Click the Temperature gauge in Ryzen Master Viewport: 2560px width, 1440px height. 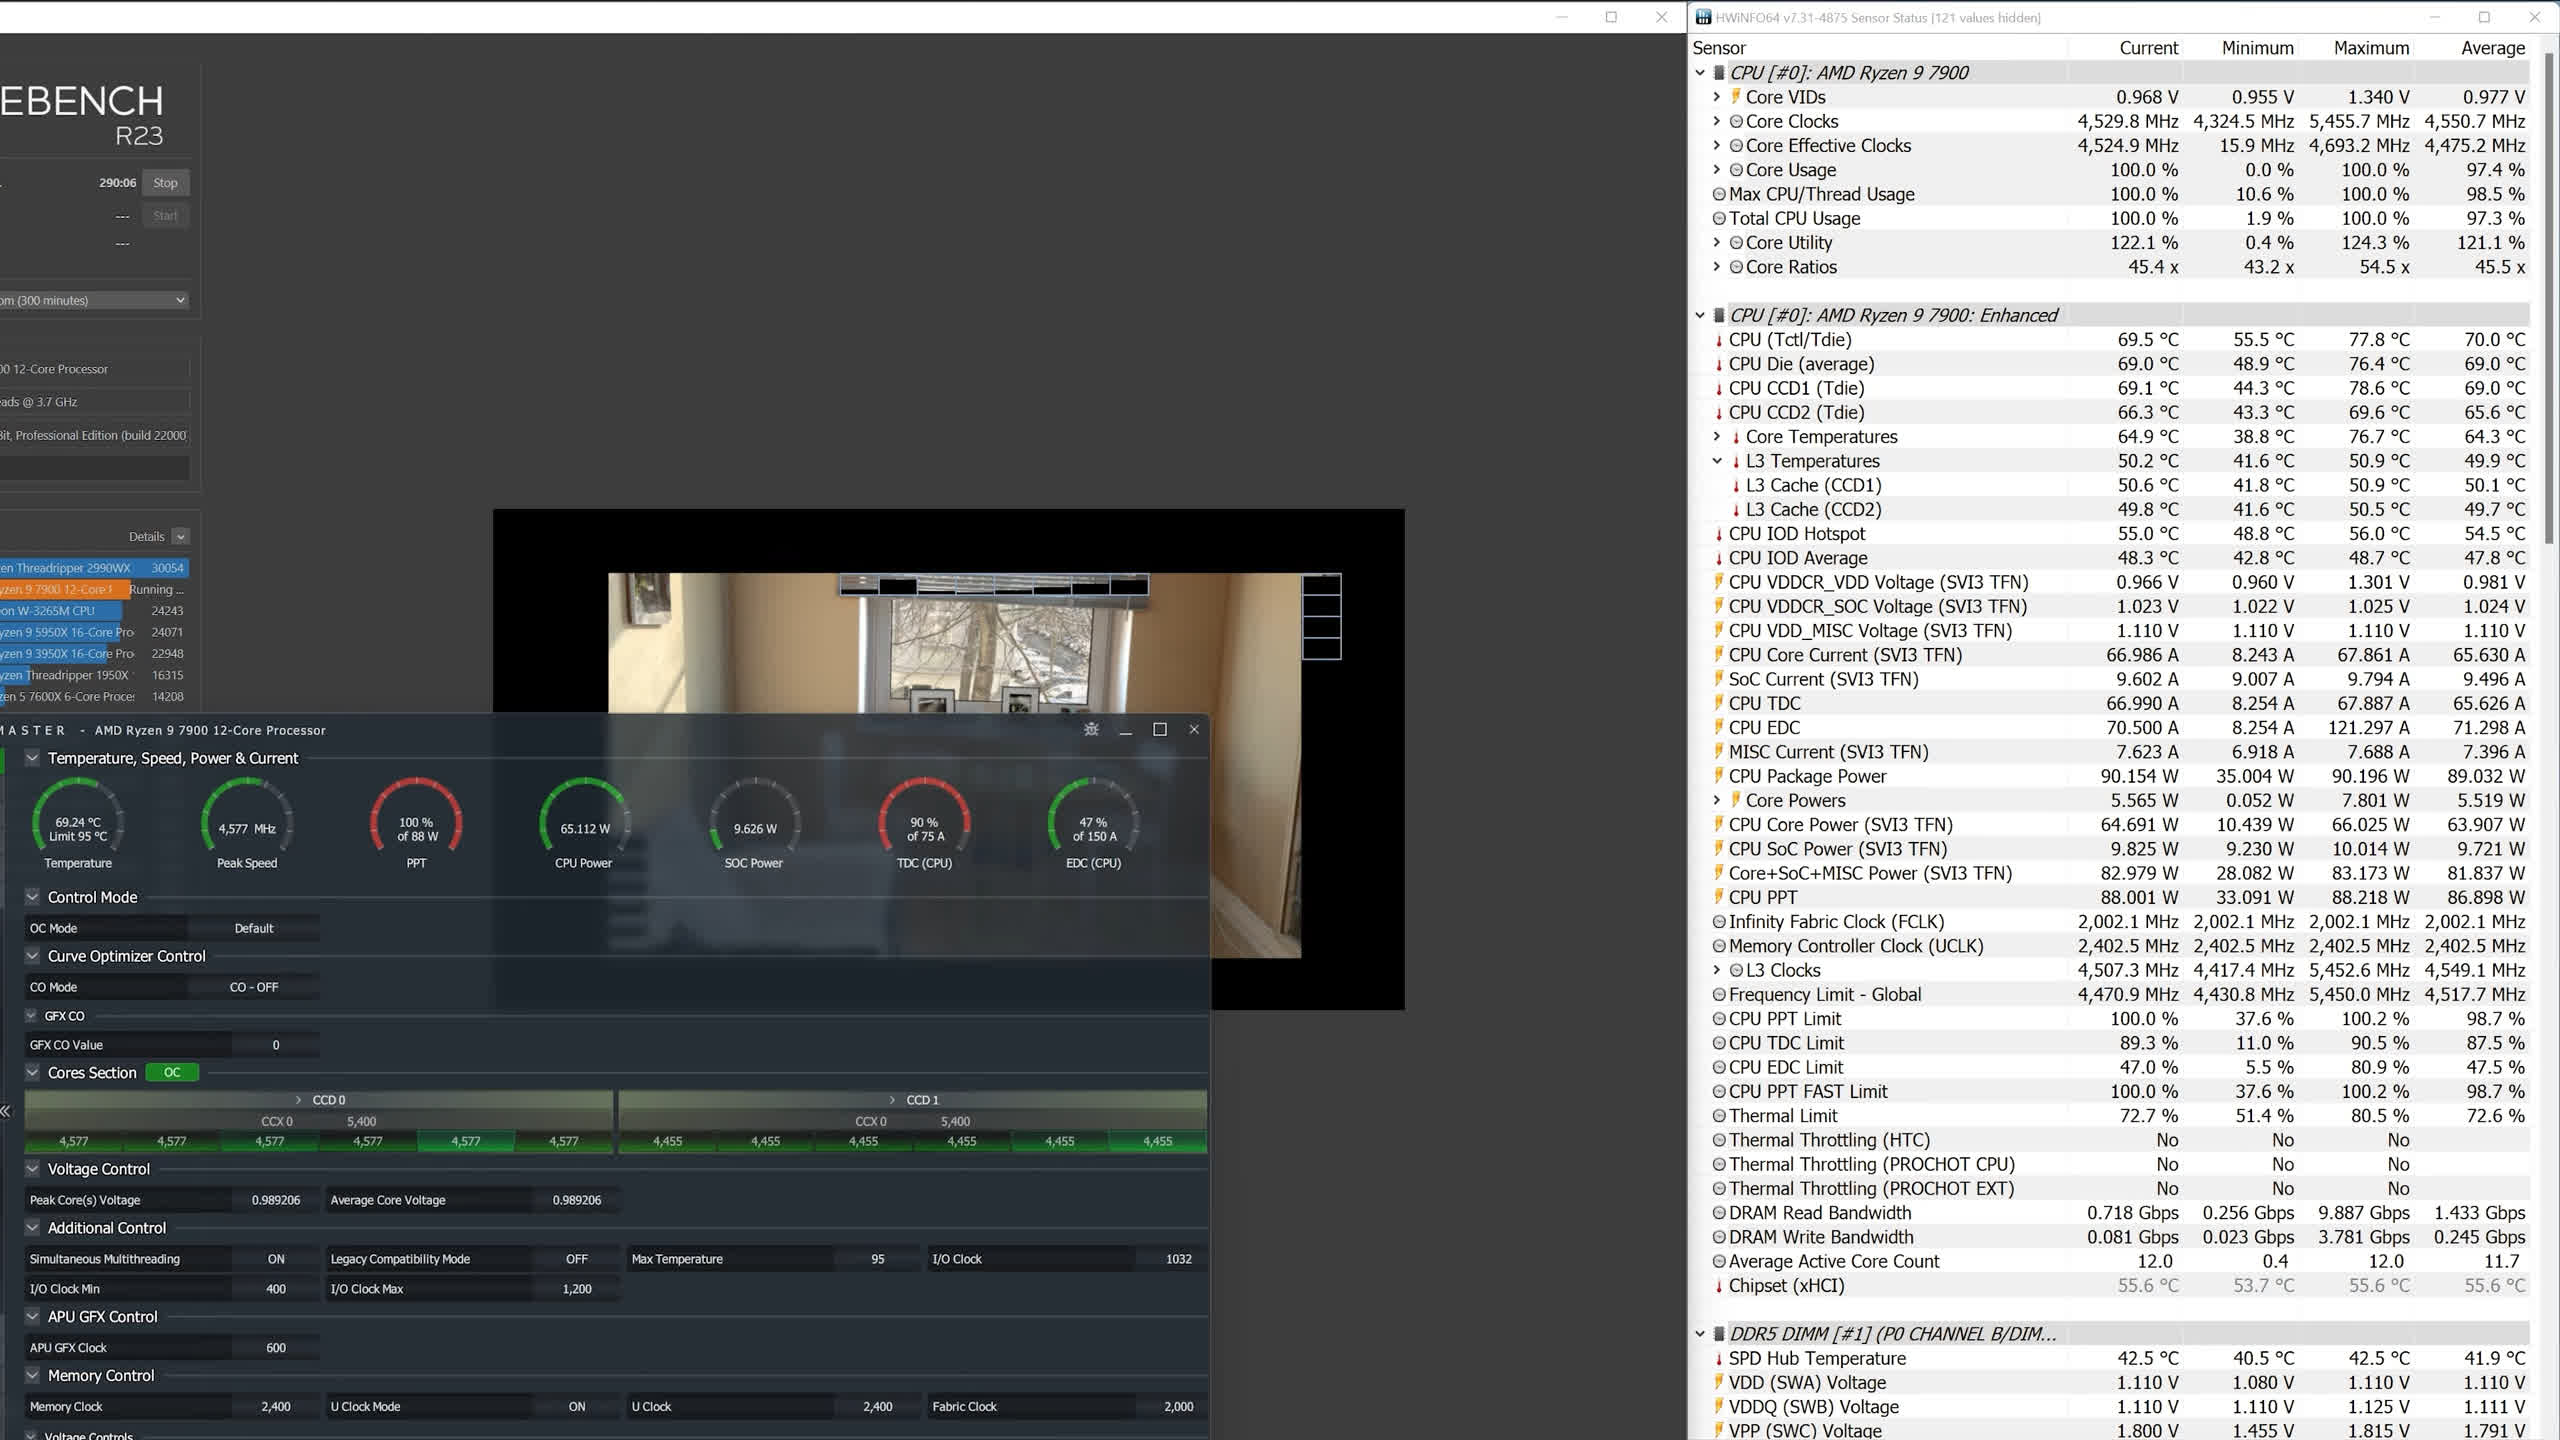pyautogui.click(x=78, y=824)
